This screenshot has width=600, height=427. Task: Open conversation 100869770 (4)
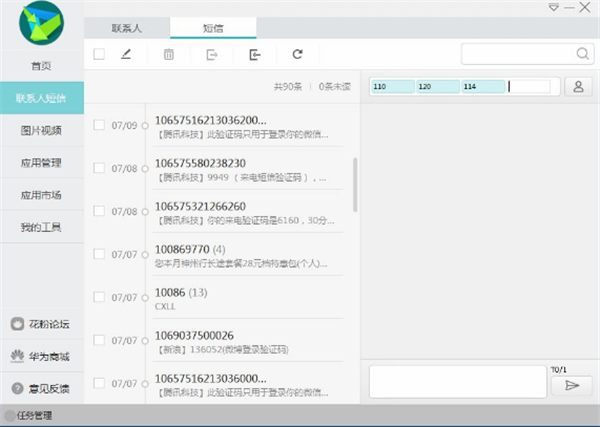tap(248, 255)
